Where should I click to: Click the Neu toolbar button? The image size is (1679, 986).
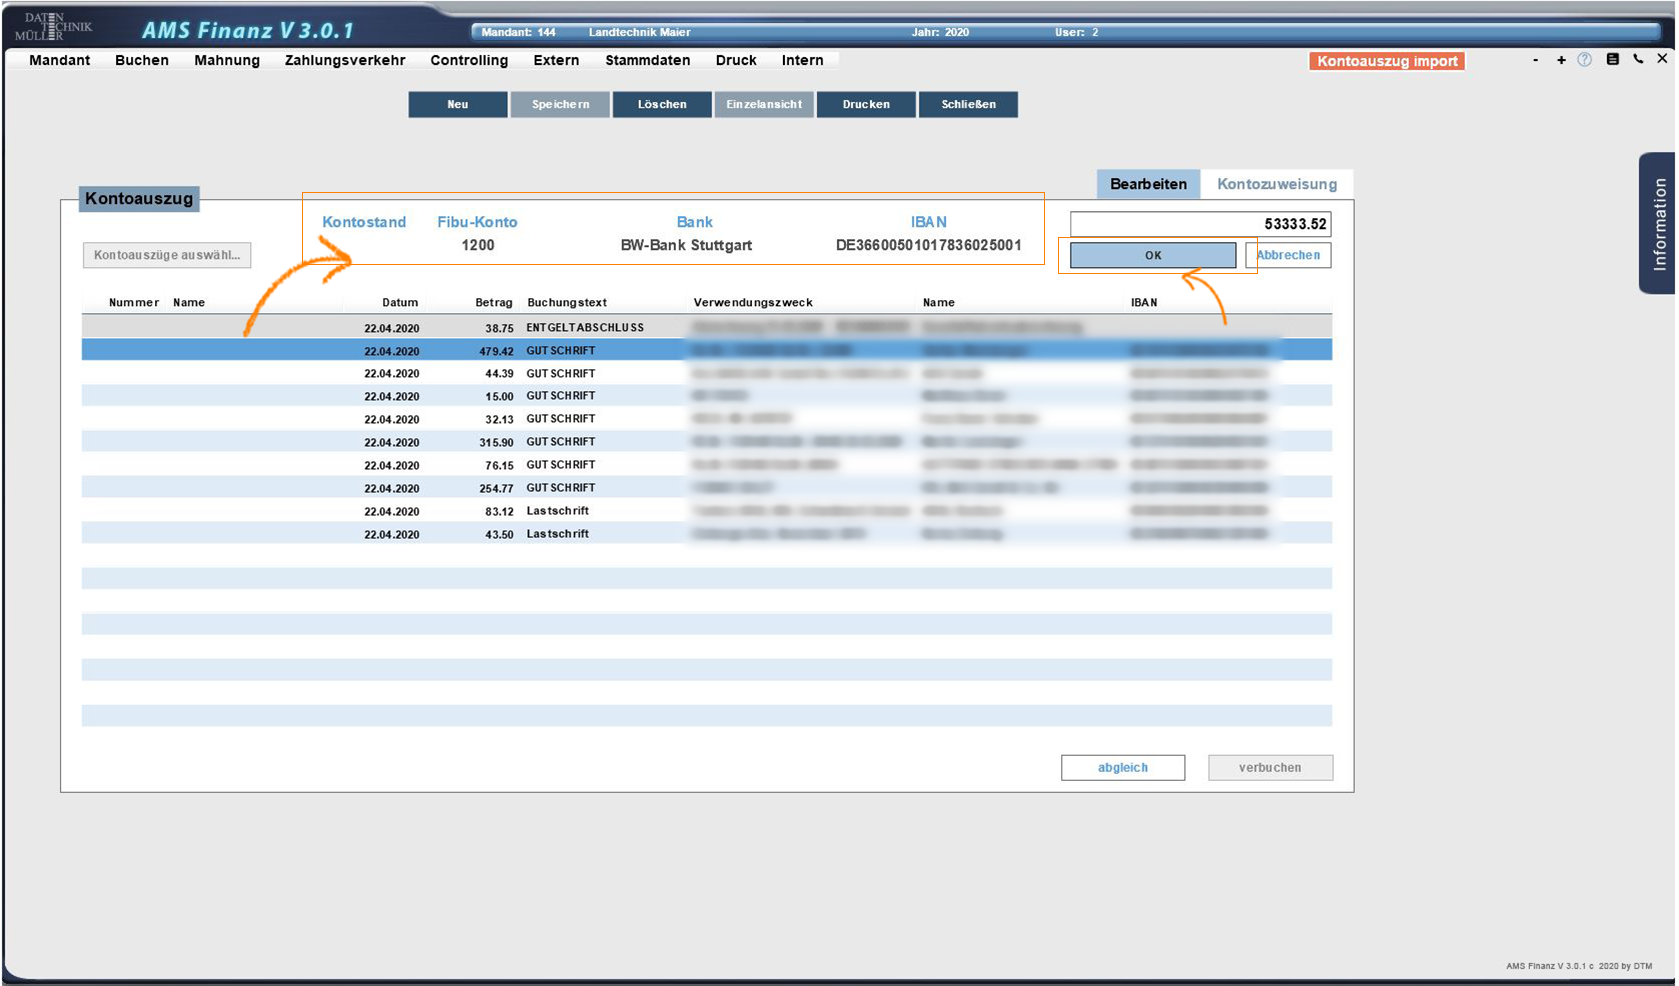click(x=457, y=104)
